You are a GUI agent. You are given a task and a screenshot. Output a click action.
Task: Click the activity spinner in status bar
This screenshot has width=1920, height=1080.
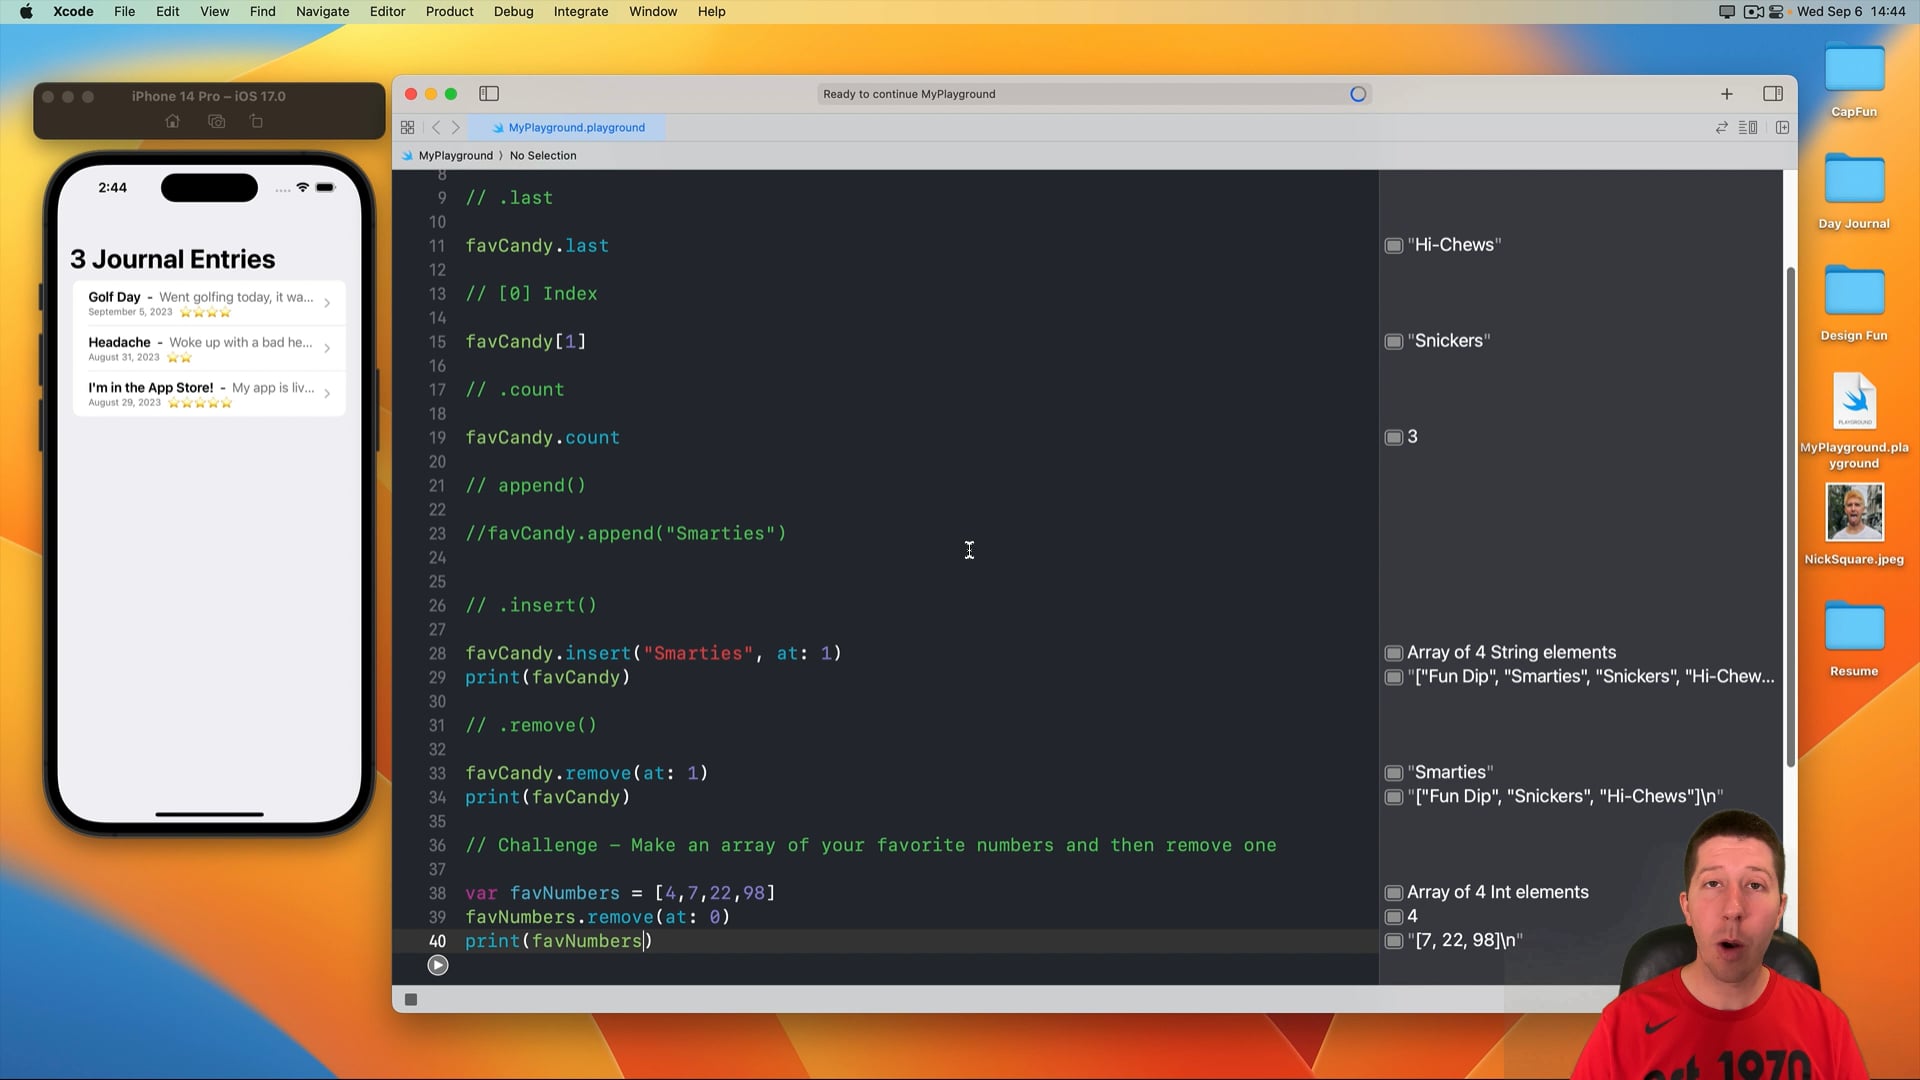point(1358,94)
